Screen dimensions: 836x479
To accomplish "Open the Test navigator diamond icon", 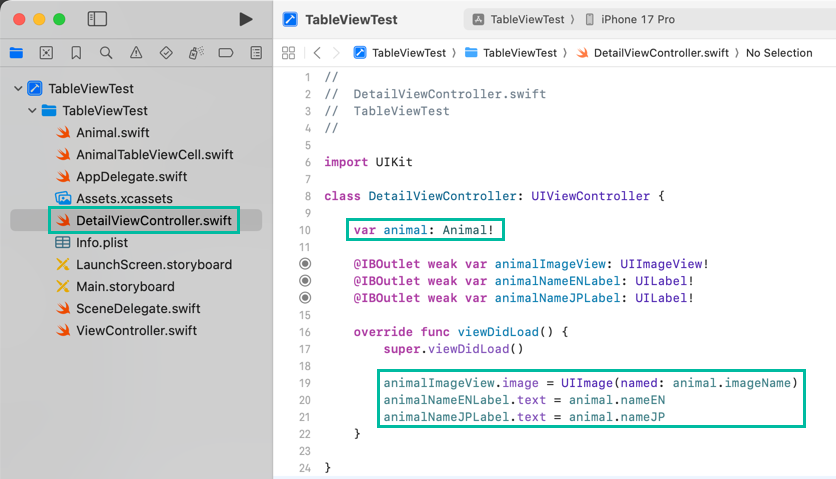I will point(166,53).
